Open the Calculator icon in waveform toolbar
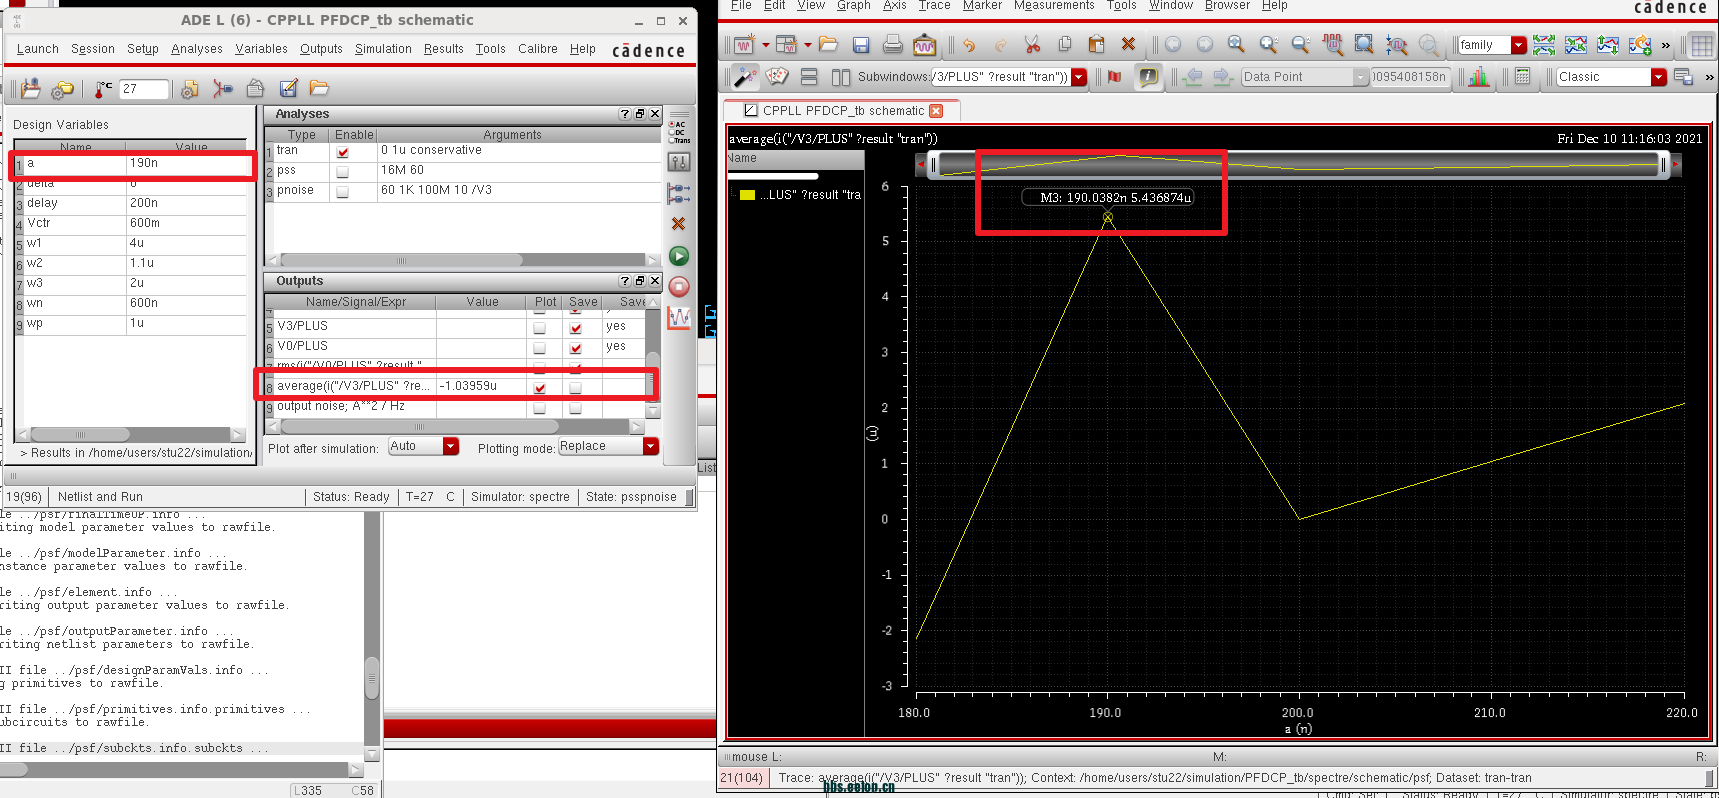The width and height of the screenshot is (1719, 798). click(1523, 77)
